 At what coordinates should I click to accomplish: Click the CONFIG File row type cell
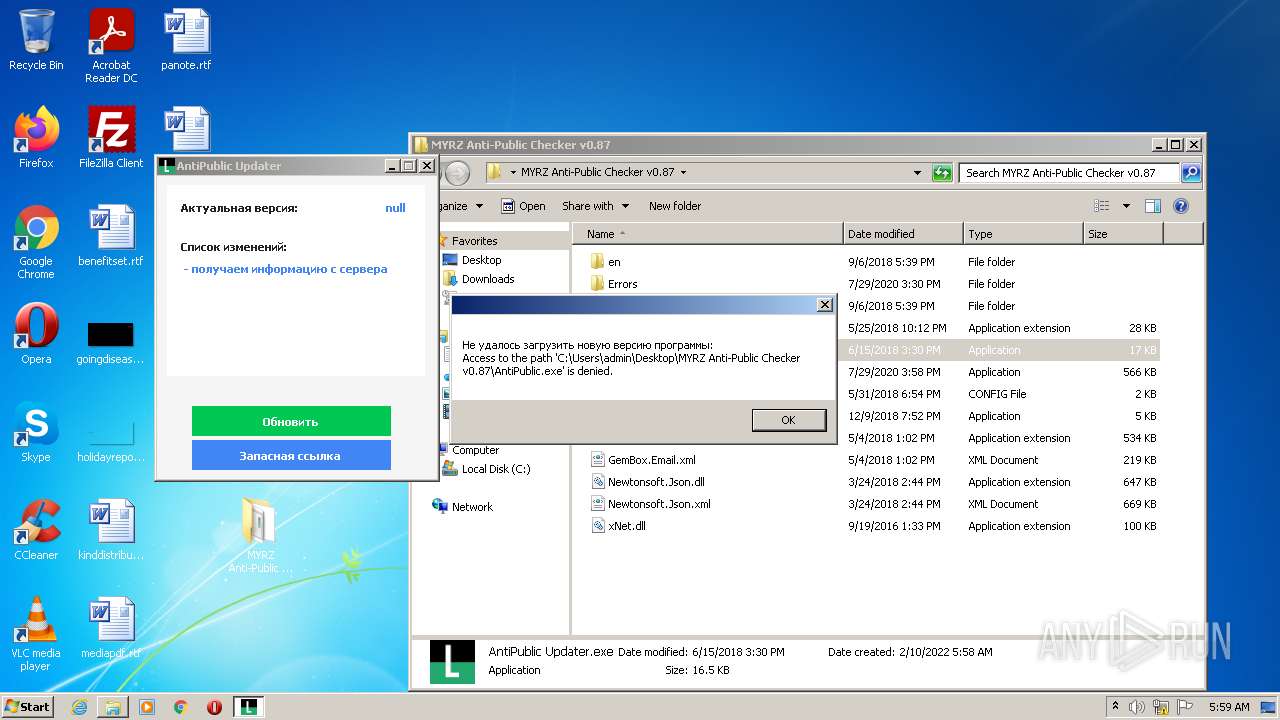pos(997,394)
